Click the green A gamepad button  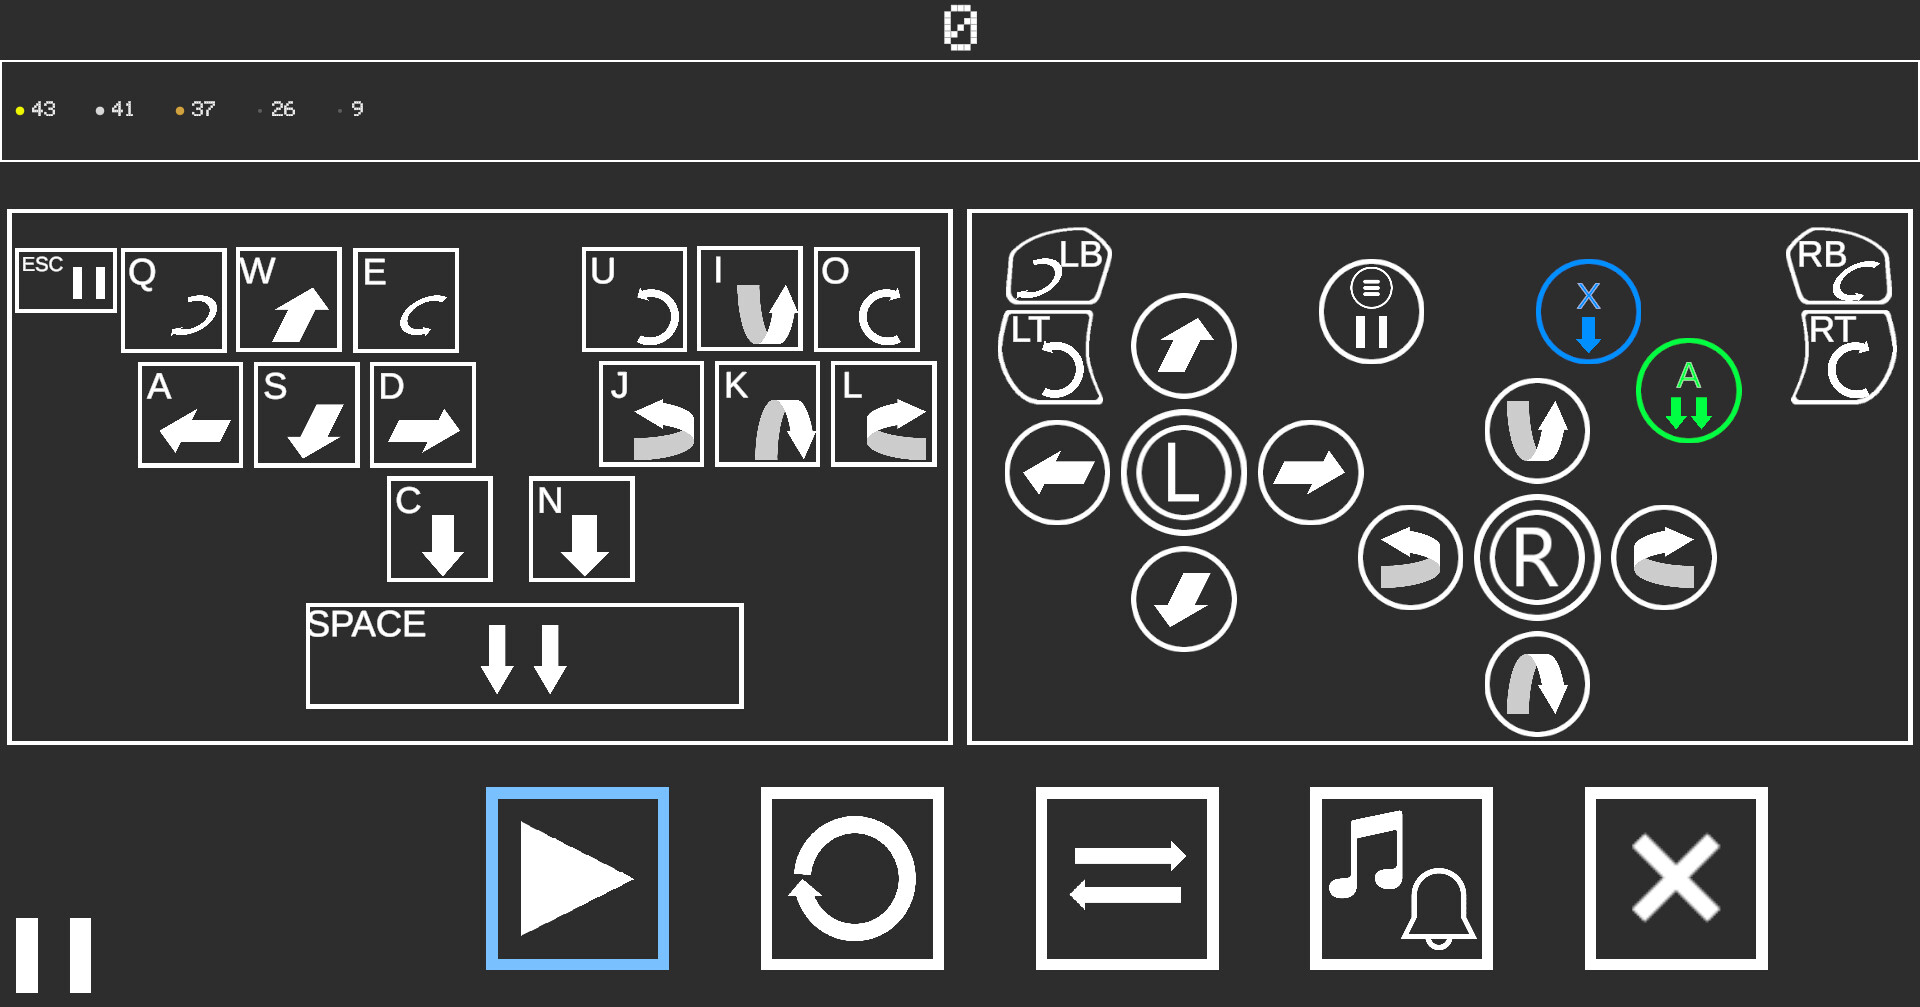1688,391
